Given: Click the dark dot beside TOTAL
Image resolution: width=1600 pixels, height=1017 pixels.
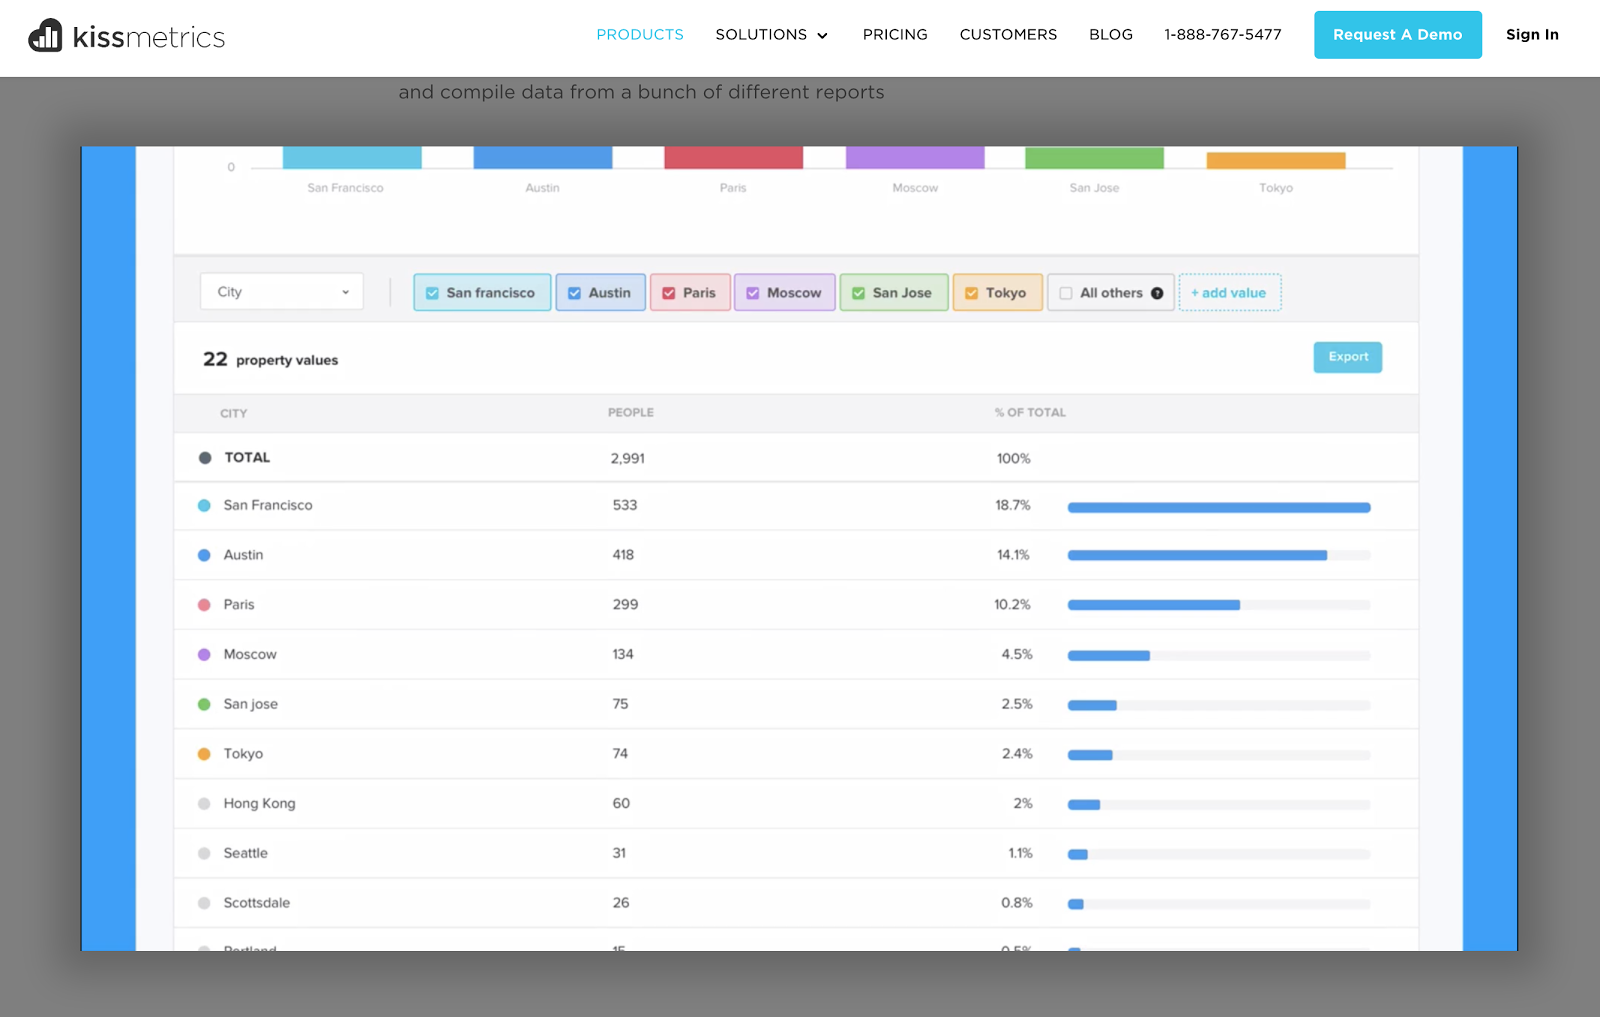Looking at the screenshot, I should [205, 458].
